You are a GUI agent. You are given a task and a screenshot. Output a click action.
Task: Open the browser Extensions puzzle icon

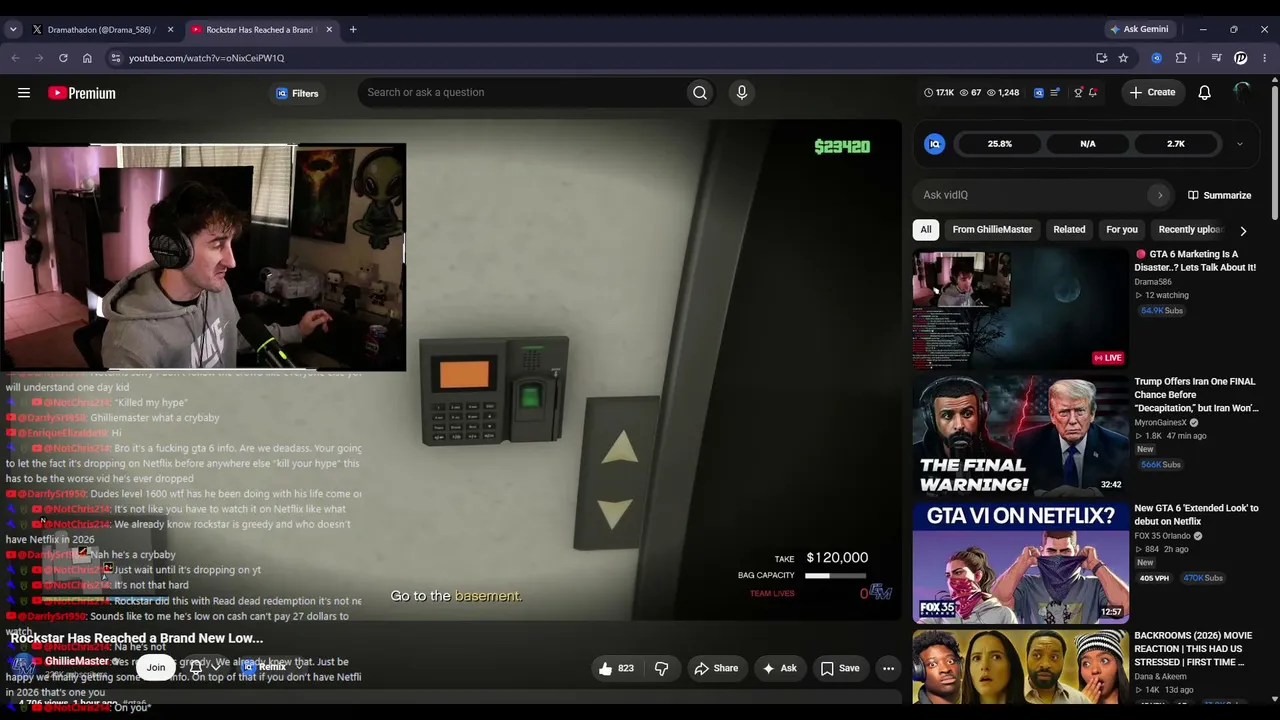pyautogui.click(x=1181, y=58)
